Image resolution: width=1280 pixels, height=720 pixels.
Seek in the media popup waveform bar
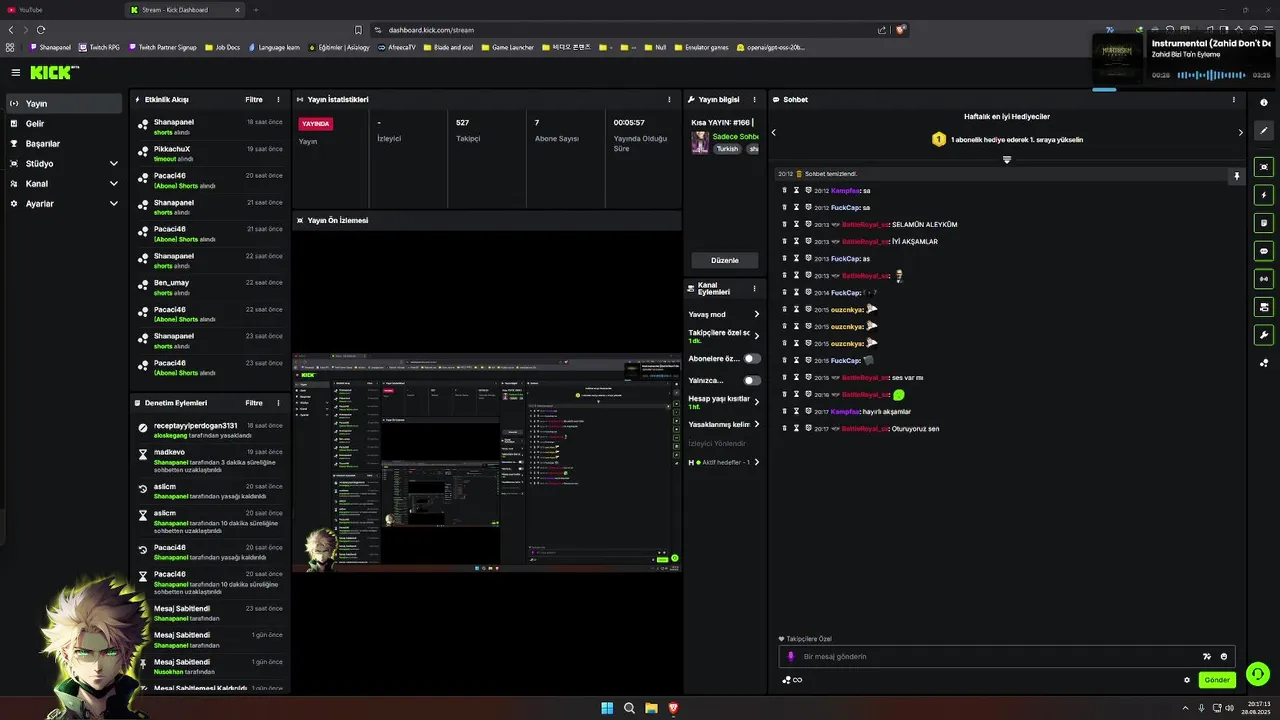click(x=1212, y=75)
